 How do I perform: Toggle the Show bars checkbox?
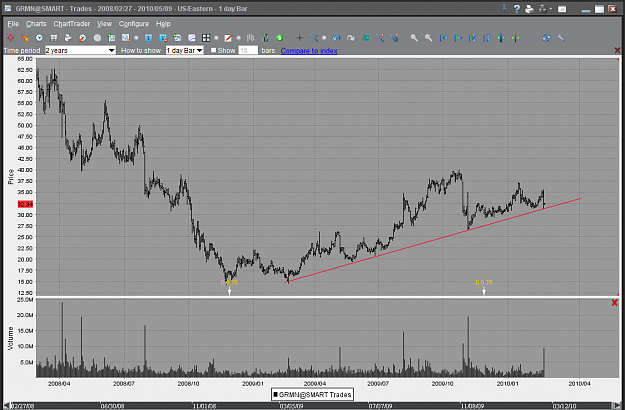(x=213, y=50)
